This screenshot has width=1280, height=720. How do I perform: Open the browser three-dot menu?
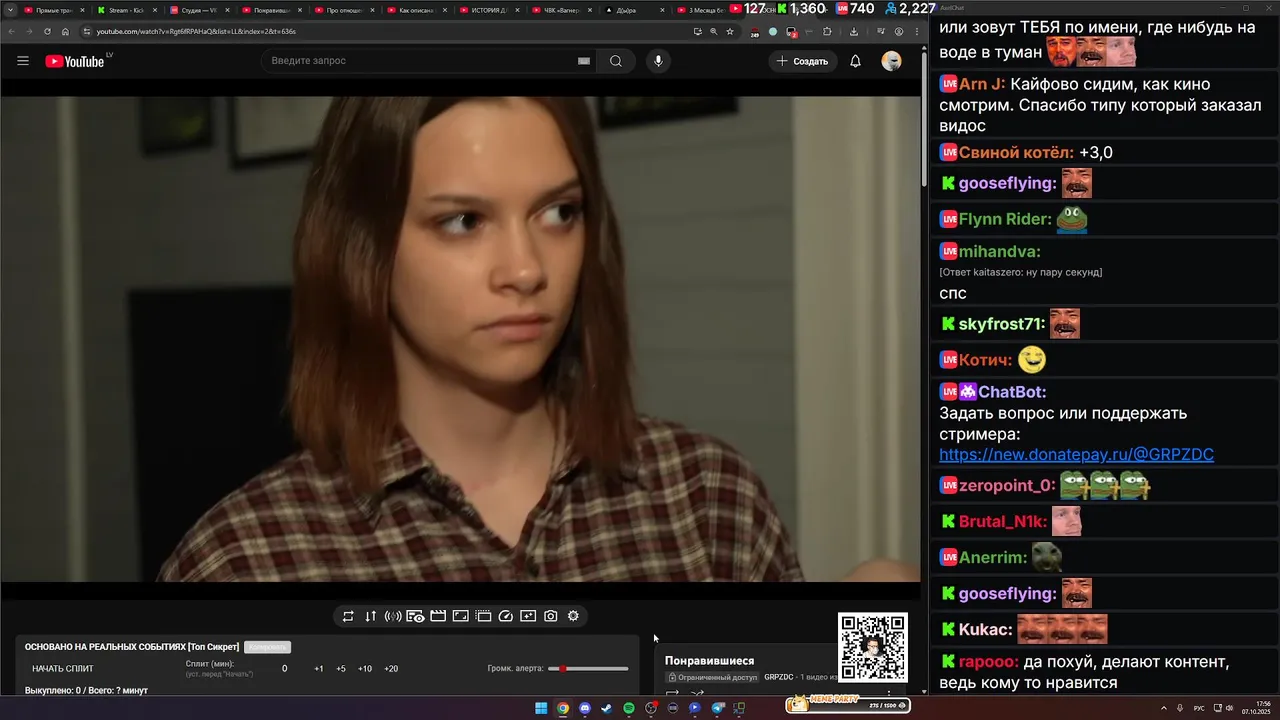[917, 31]
